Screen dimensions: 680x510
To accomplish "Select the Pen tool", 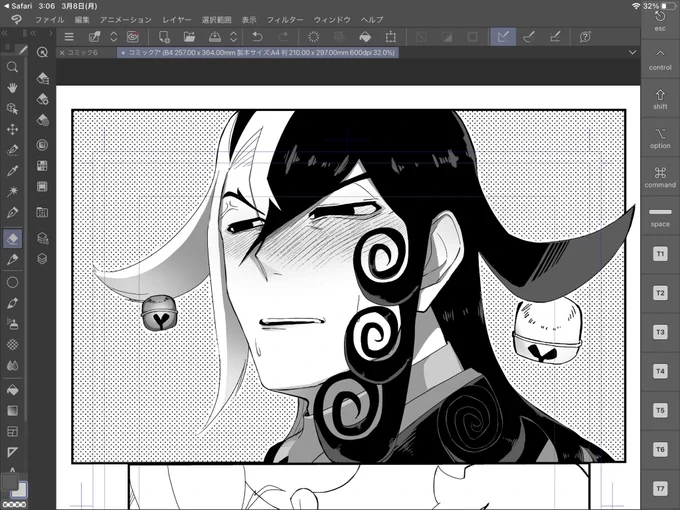I will 13,212.
